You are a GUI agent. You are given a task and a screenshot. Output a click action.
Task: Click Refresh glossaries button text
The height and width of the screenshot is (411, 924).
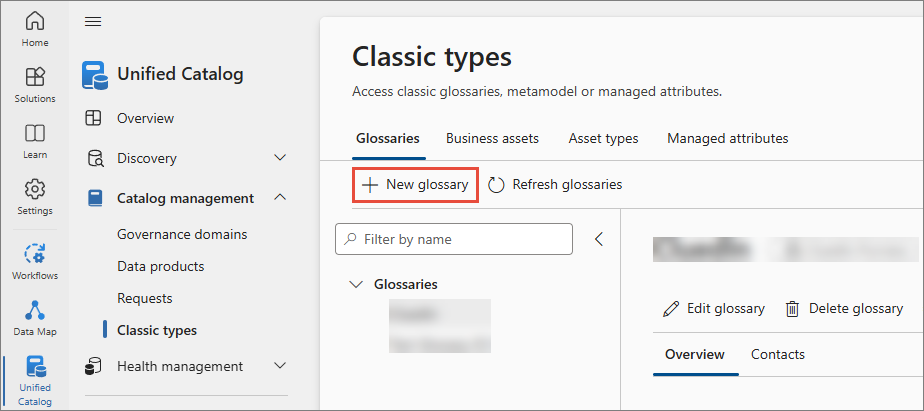click(567, 185)
